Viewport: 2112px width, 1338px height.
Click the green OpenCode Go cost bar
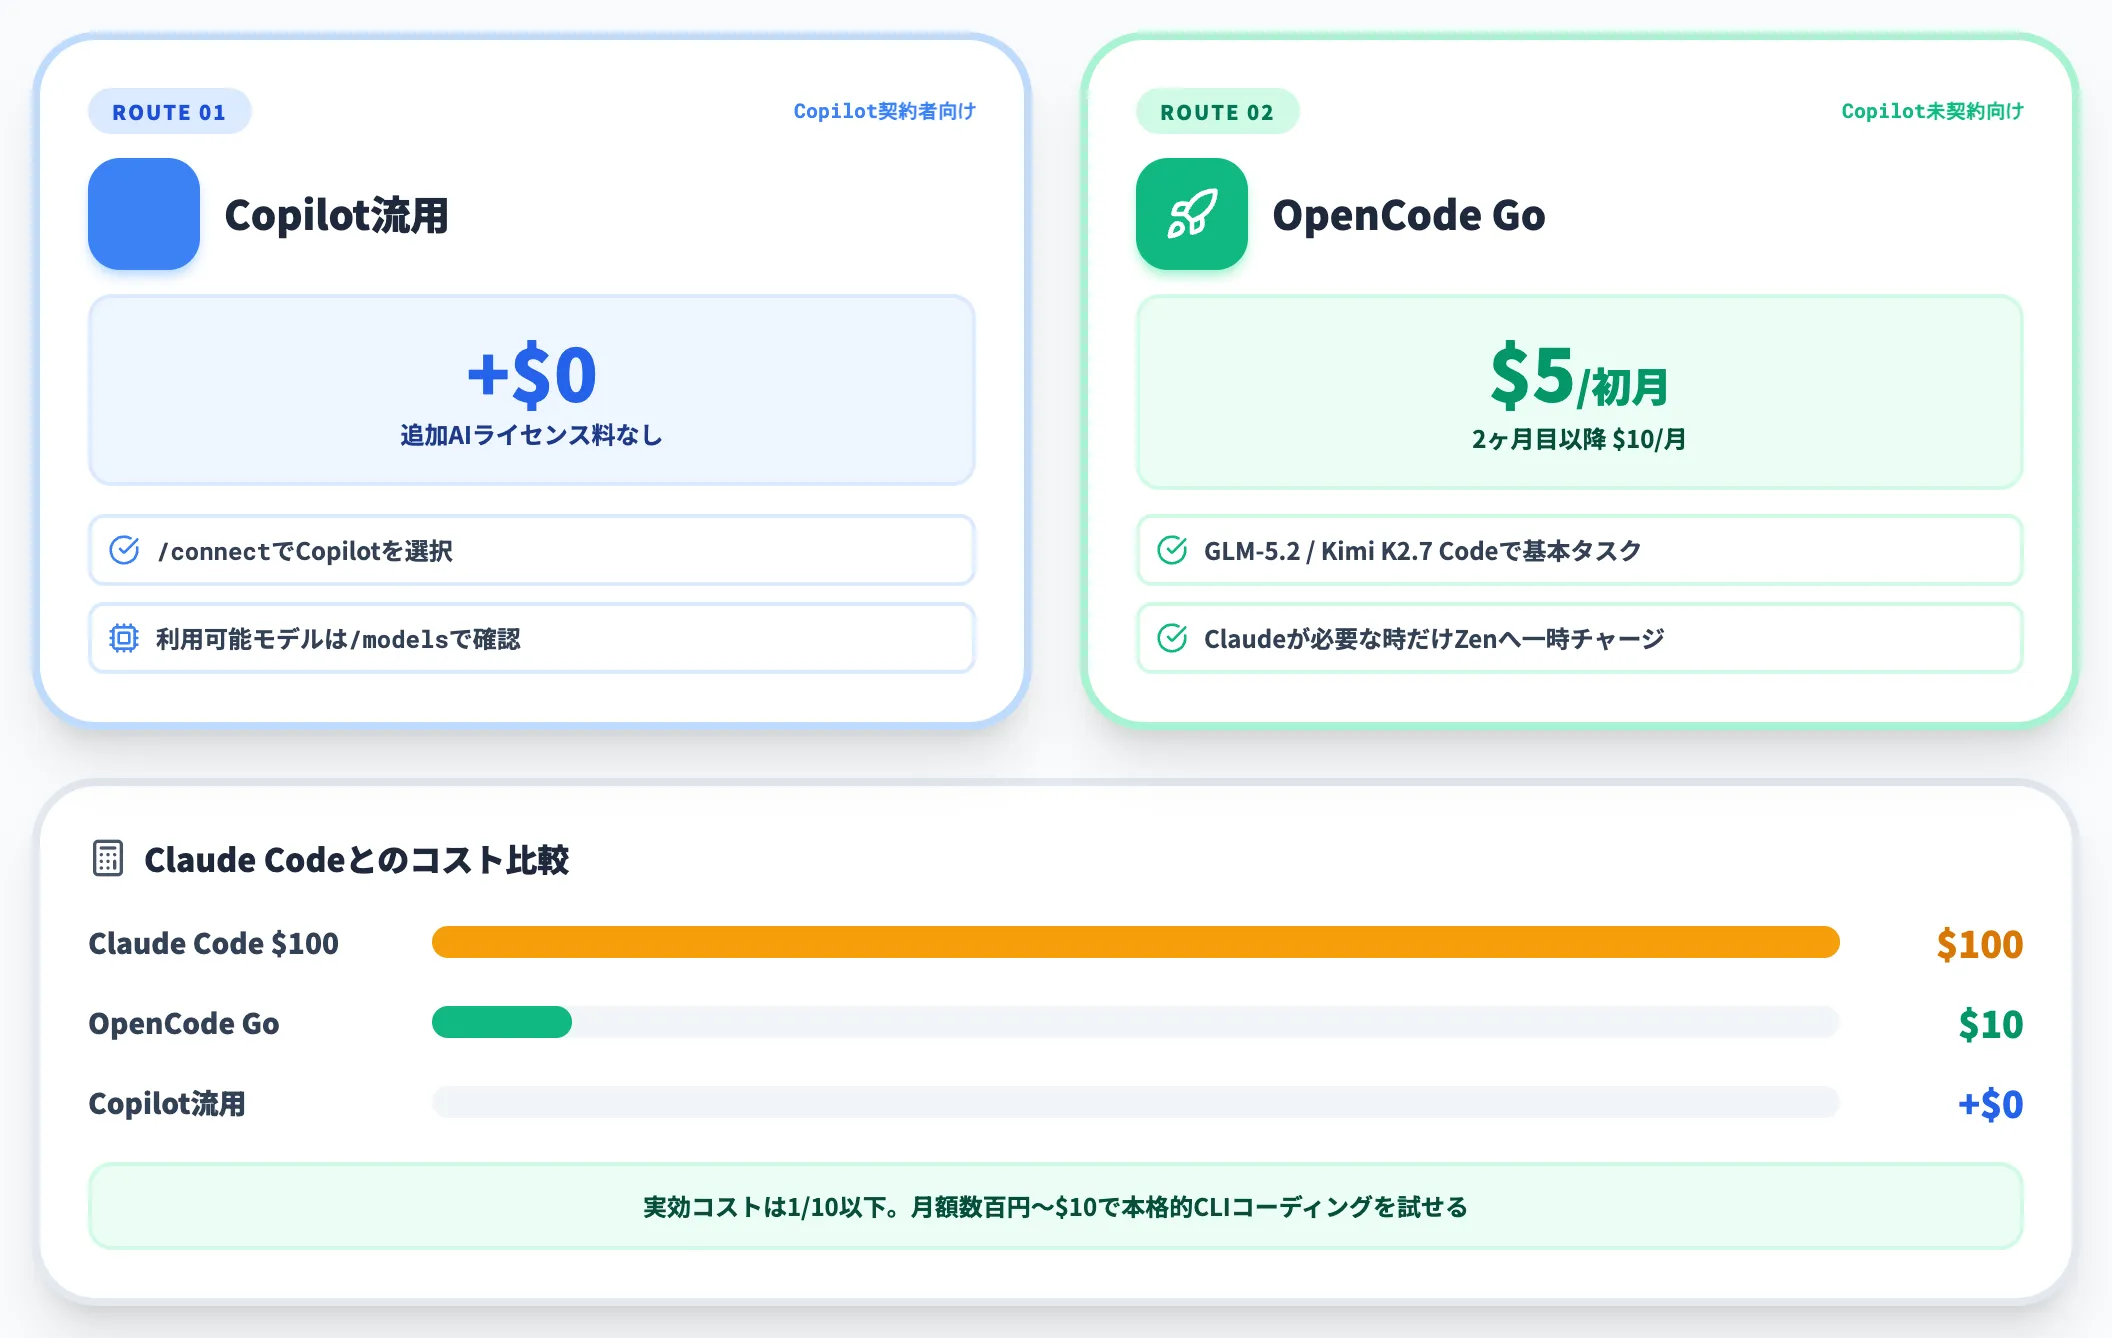tap(502, 1022)
